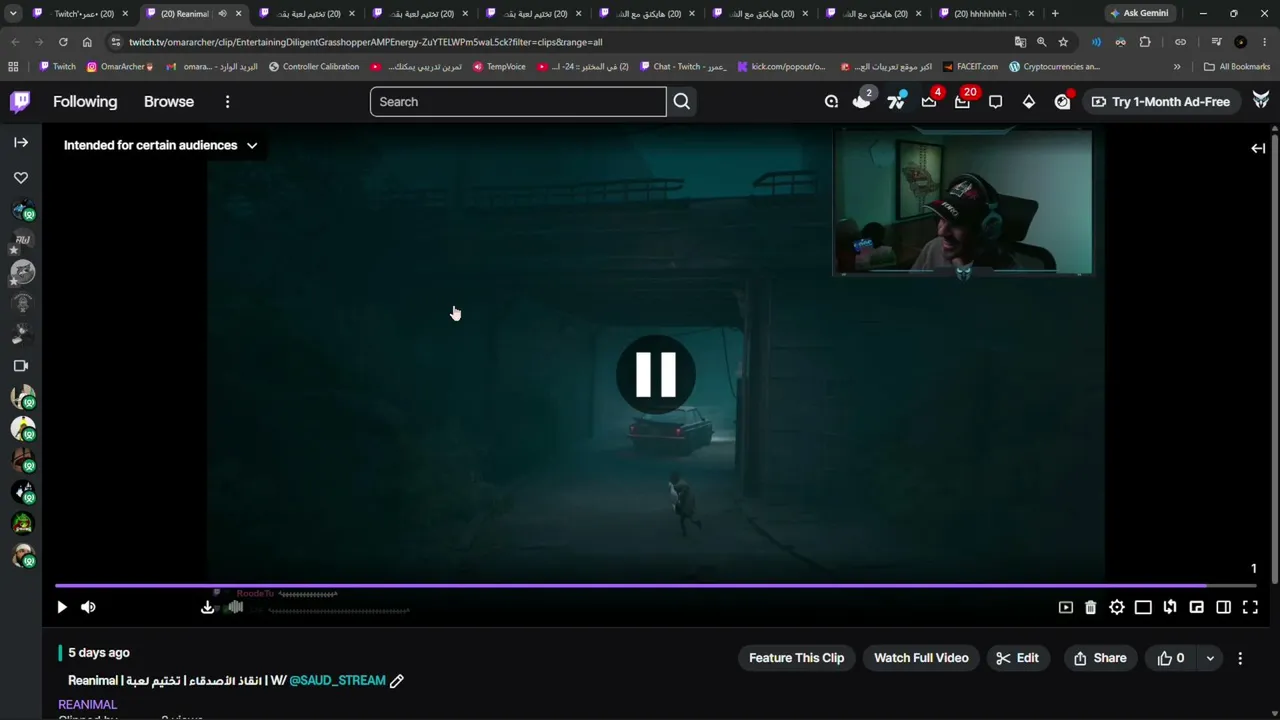1280x720 pixels.
Task: Open the Browse tab in Twitch nav
Action: coord(169,101)
